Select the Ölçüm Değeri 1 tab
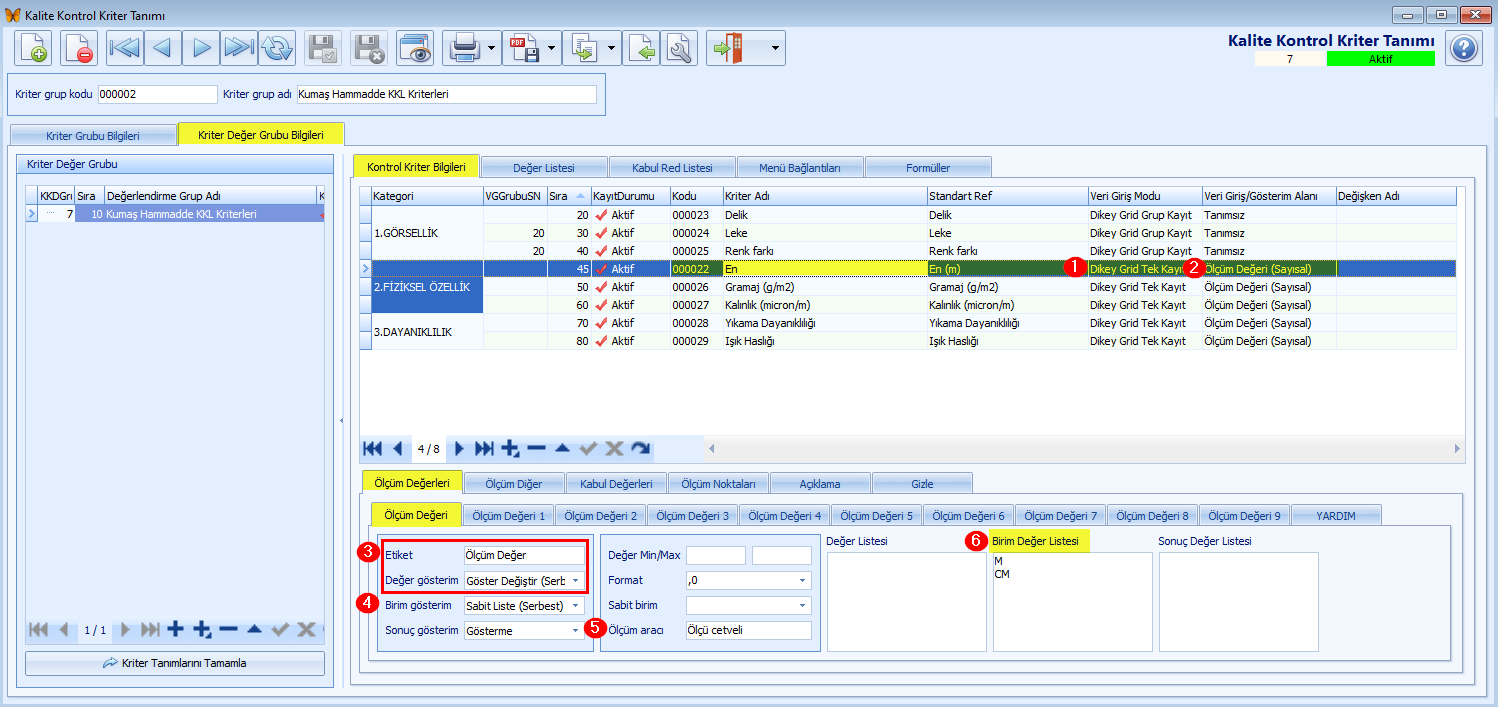 [508, 516]
